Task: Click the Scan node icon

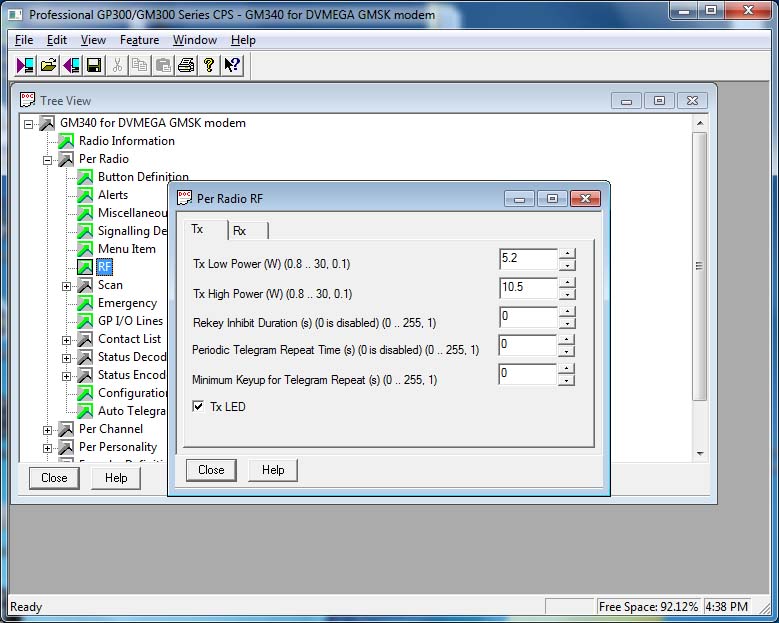Action: point(85,285)
